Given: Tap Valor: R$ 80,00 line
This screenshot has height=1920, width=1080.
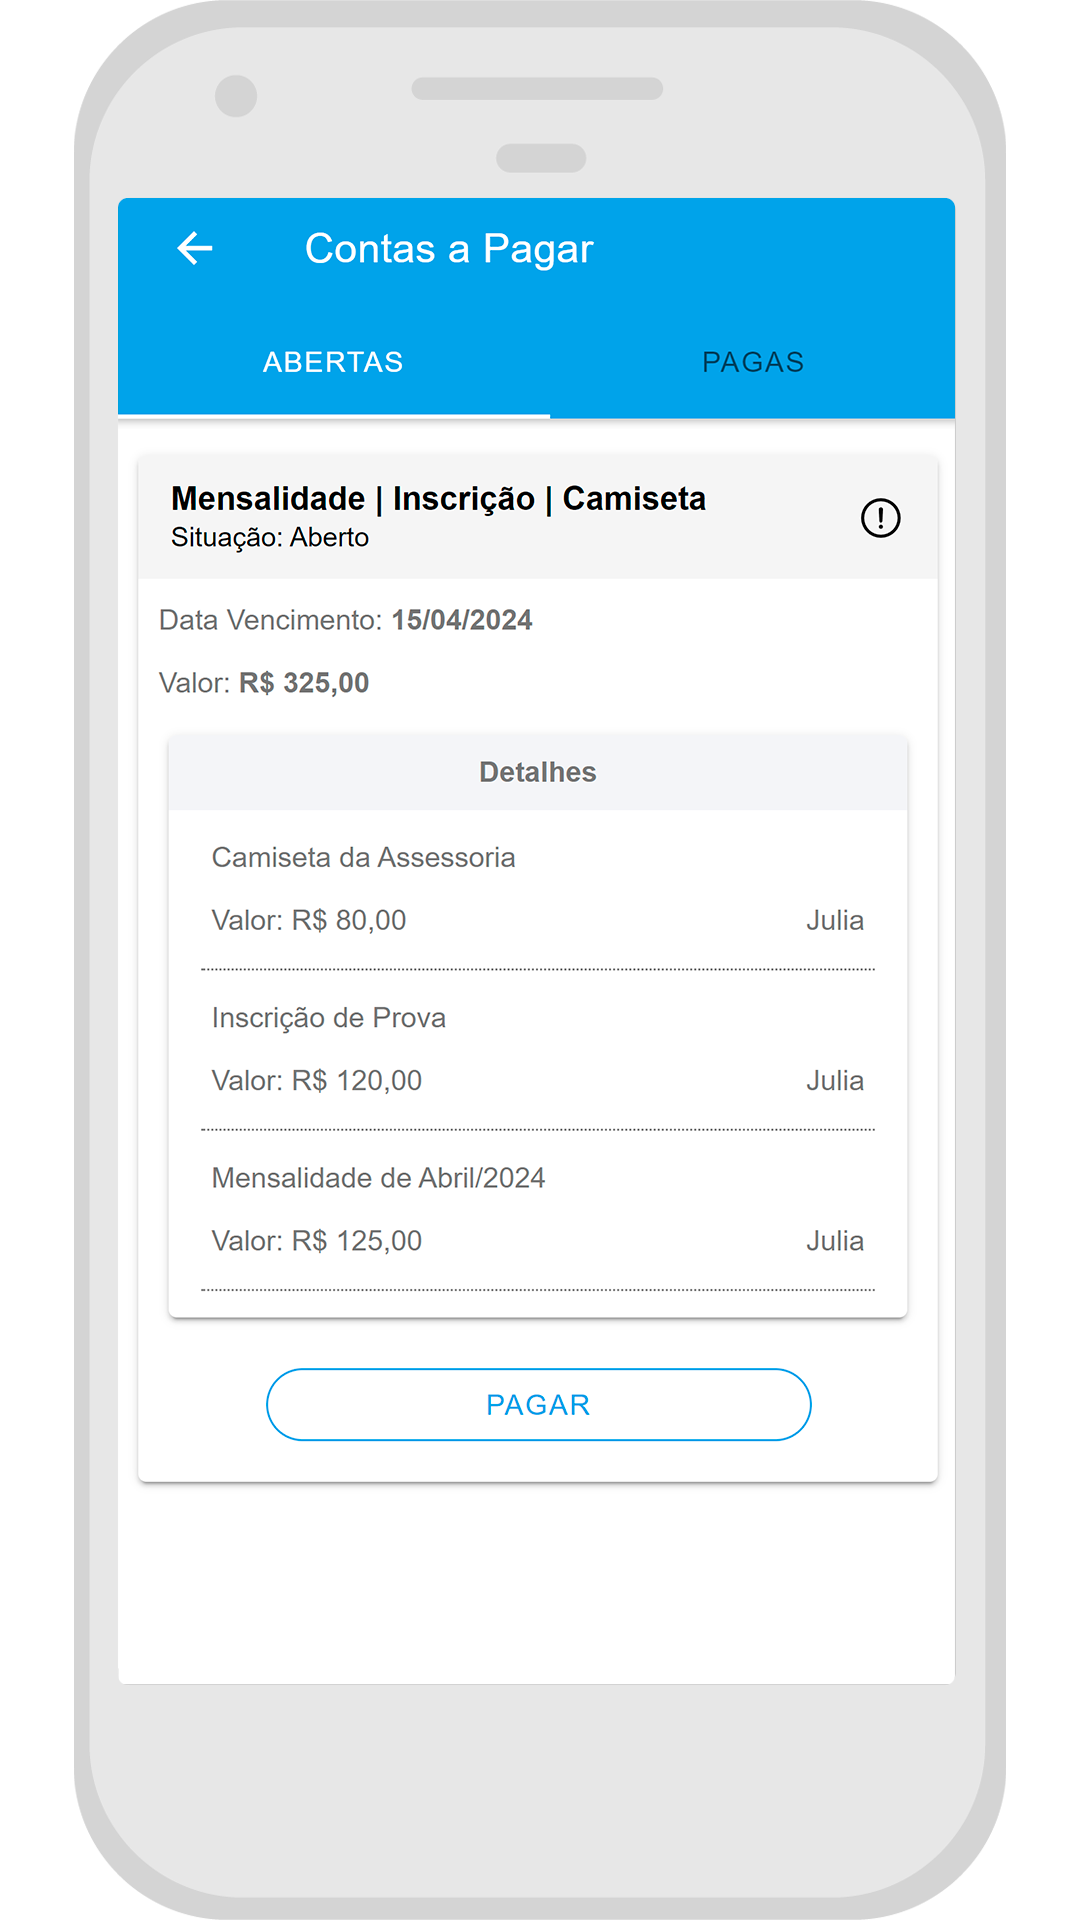Looking at the screenshot, I should pos(309,920).
